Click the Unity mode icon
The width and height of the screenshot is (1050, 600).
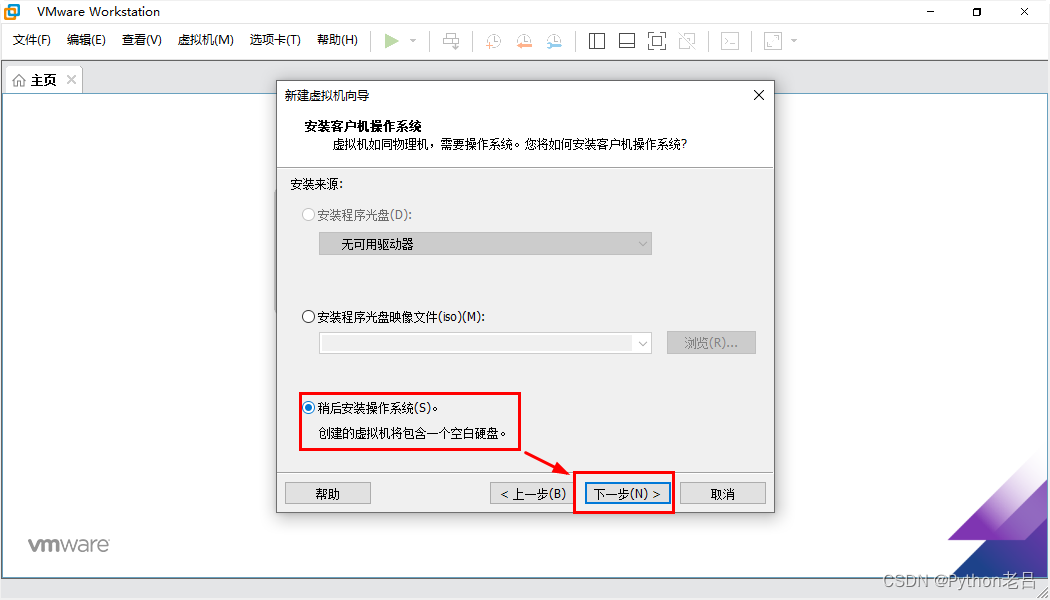click(x=687, y=41)
